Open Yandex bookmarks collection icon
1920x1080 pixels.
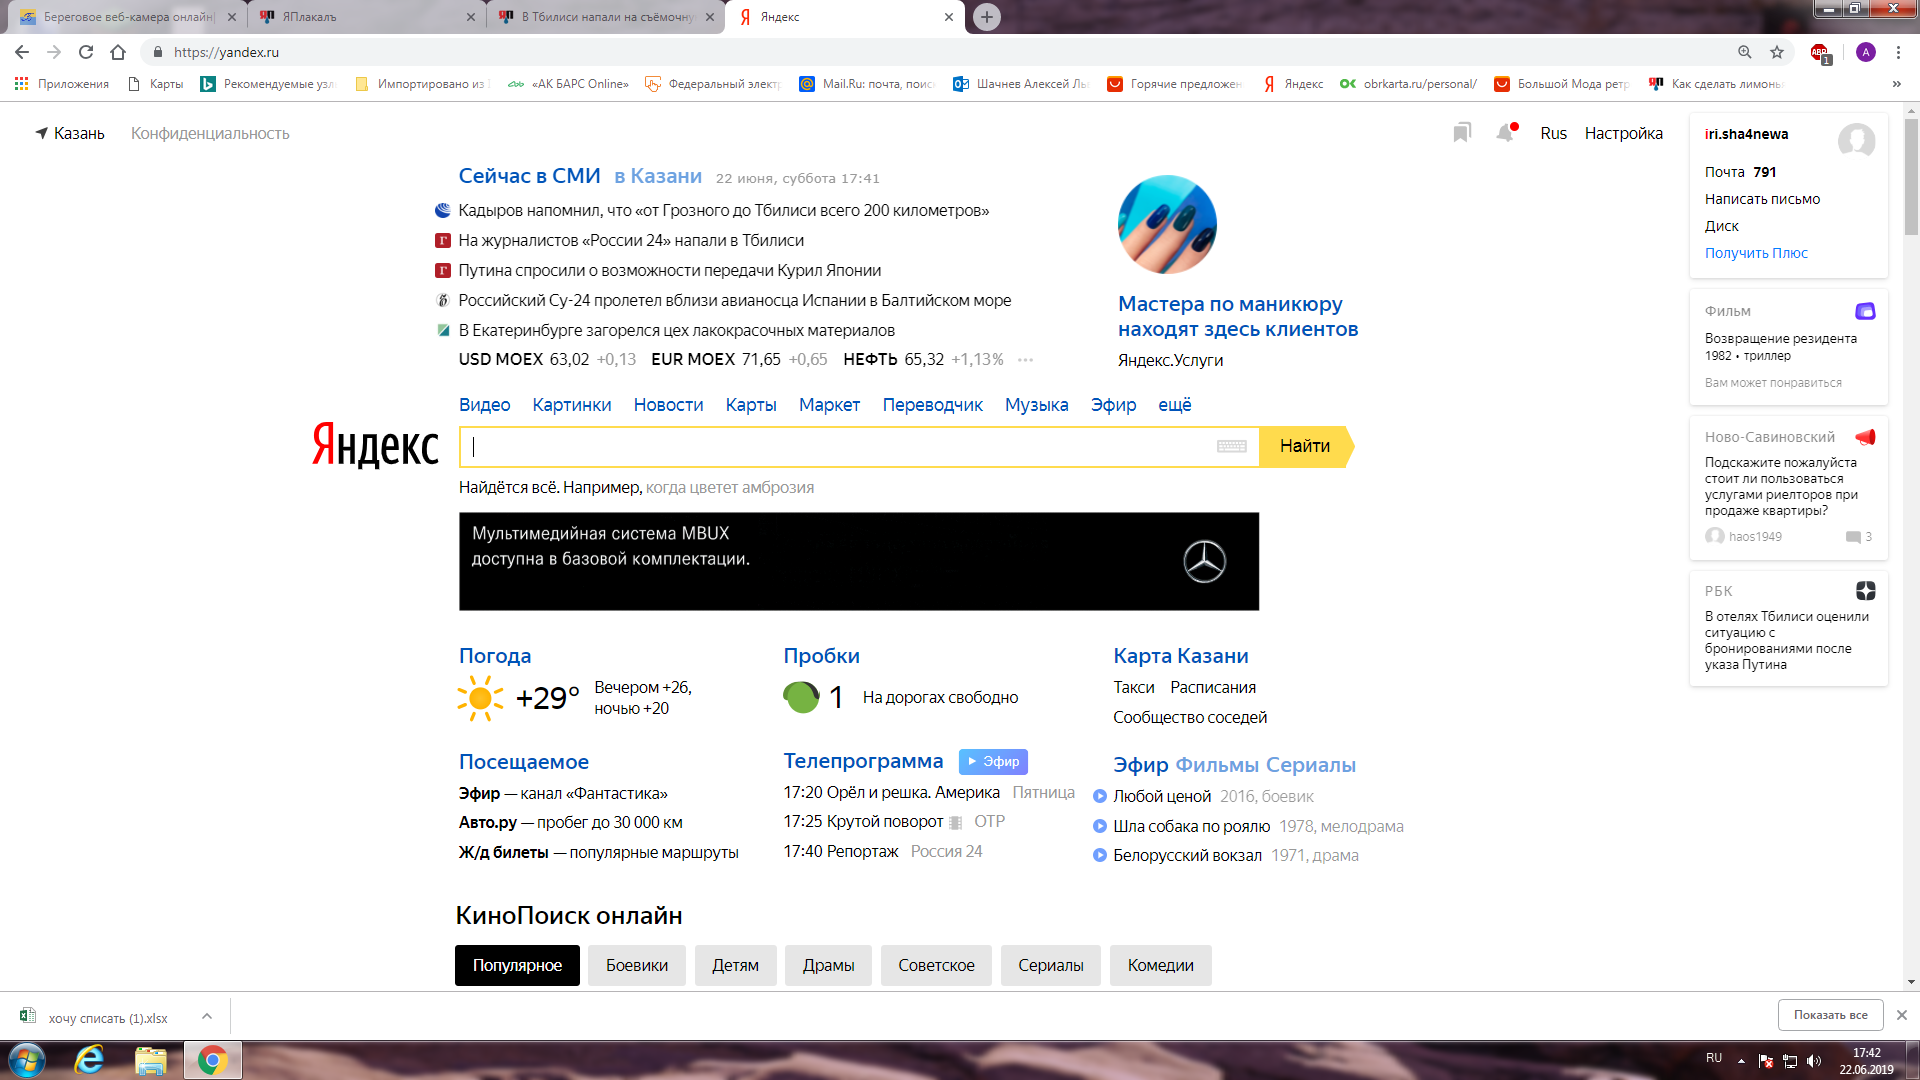coord(1462,133)
